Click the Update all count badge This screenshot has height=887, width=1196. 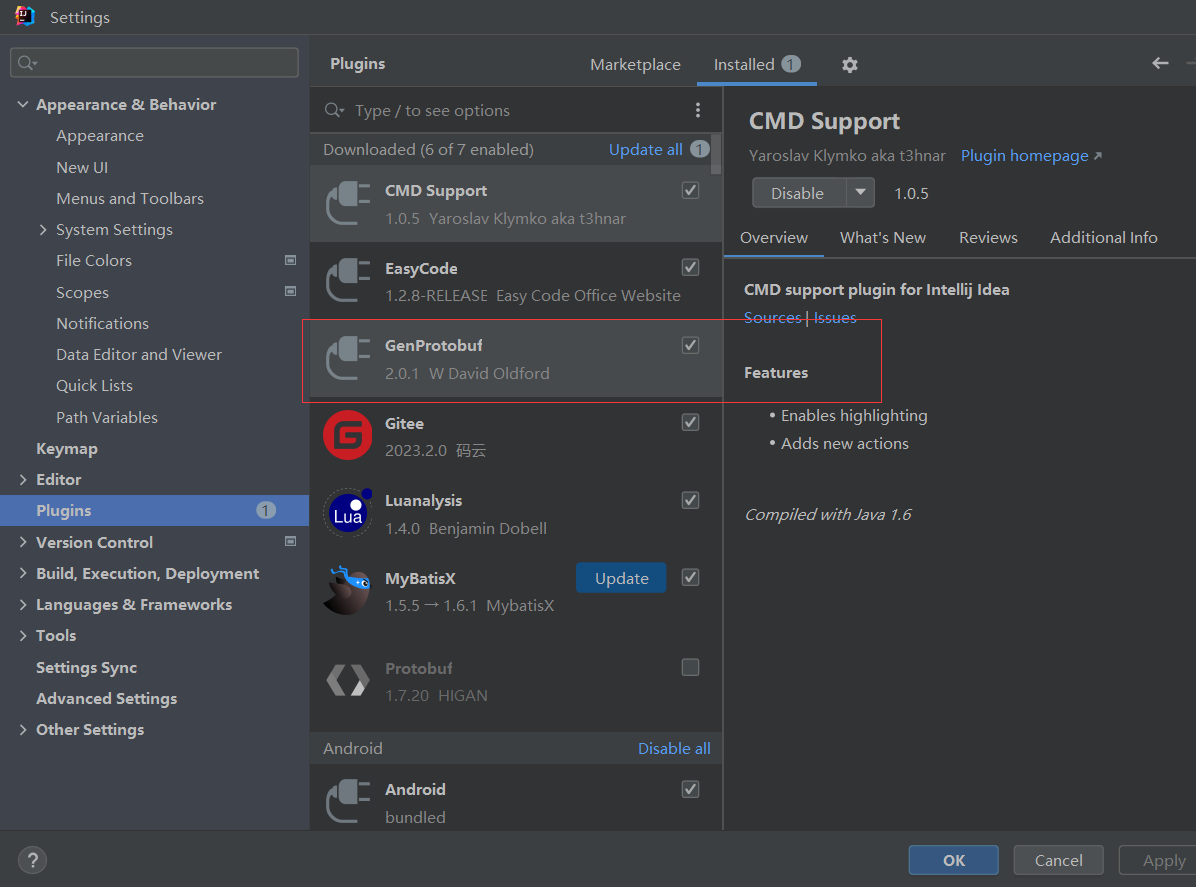[699, 149]
